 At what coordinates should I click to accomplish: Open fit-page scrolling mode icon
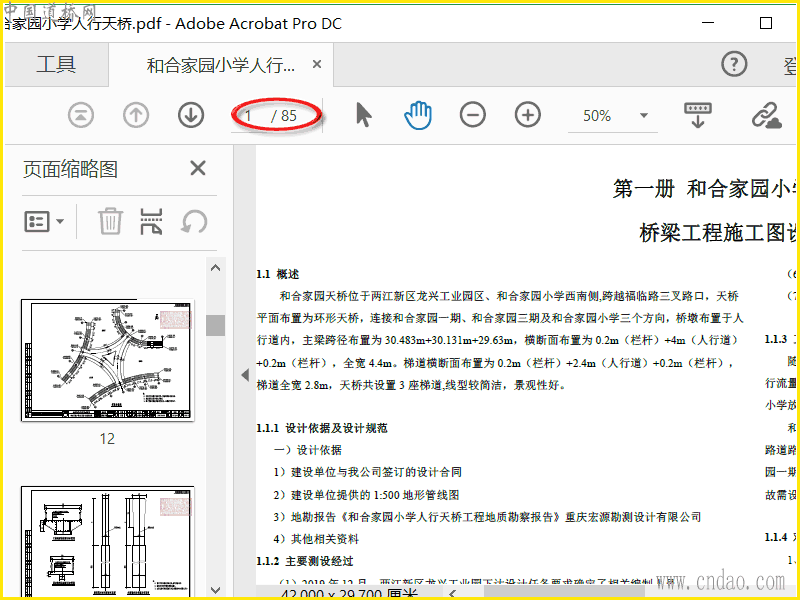point(697,115)
